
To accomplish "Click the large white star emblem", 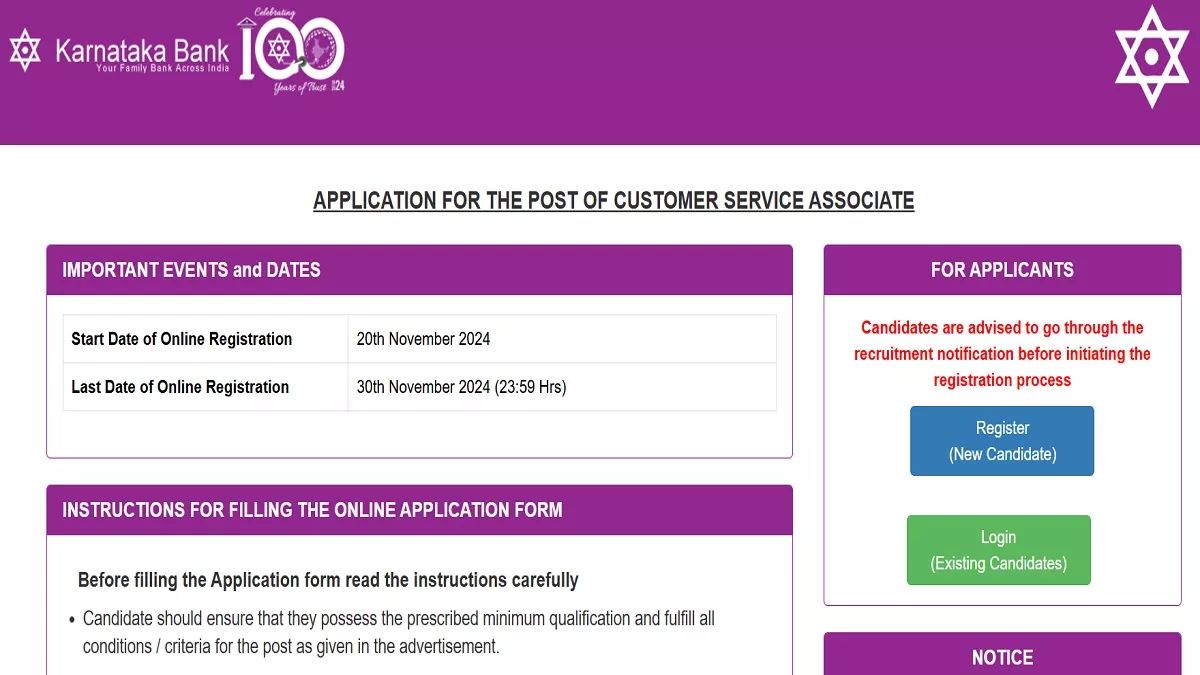I will (1151, 57).
